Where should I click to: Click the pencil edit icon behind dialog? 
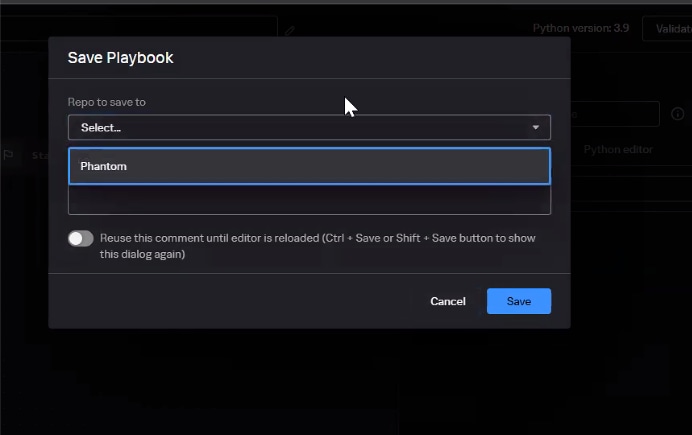[x=290, y=31]
